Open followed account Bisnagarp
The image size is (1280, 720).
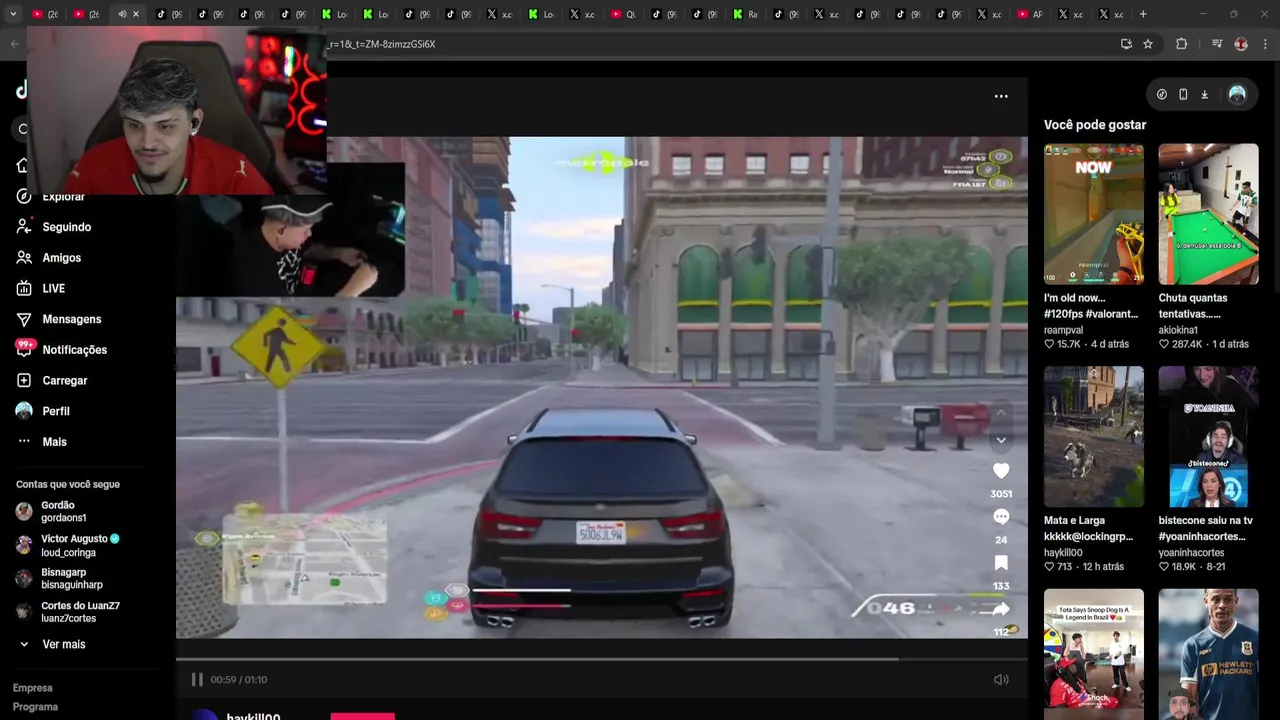[58, 578]
